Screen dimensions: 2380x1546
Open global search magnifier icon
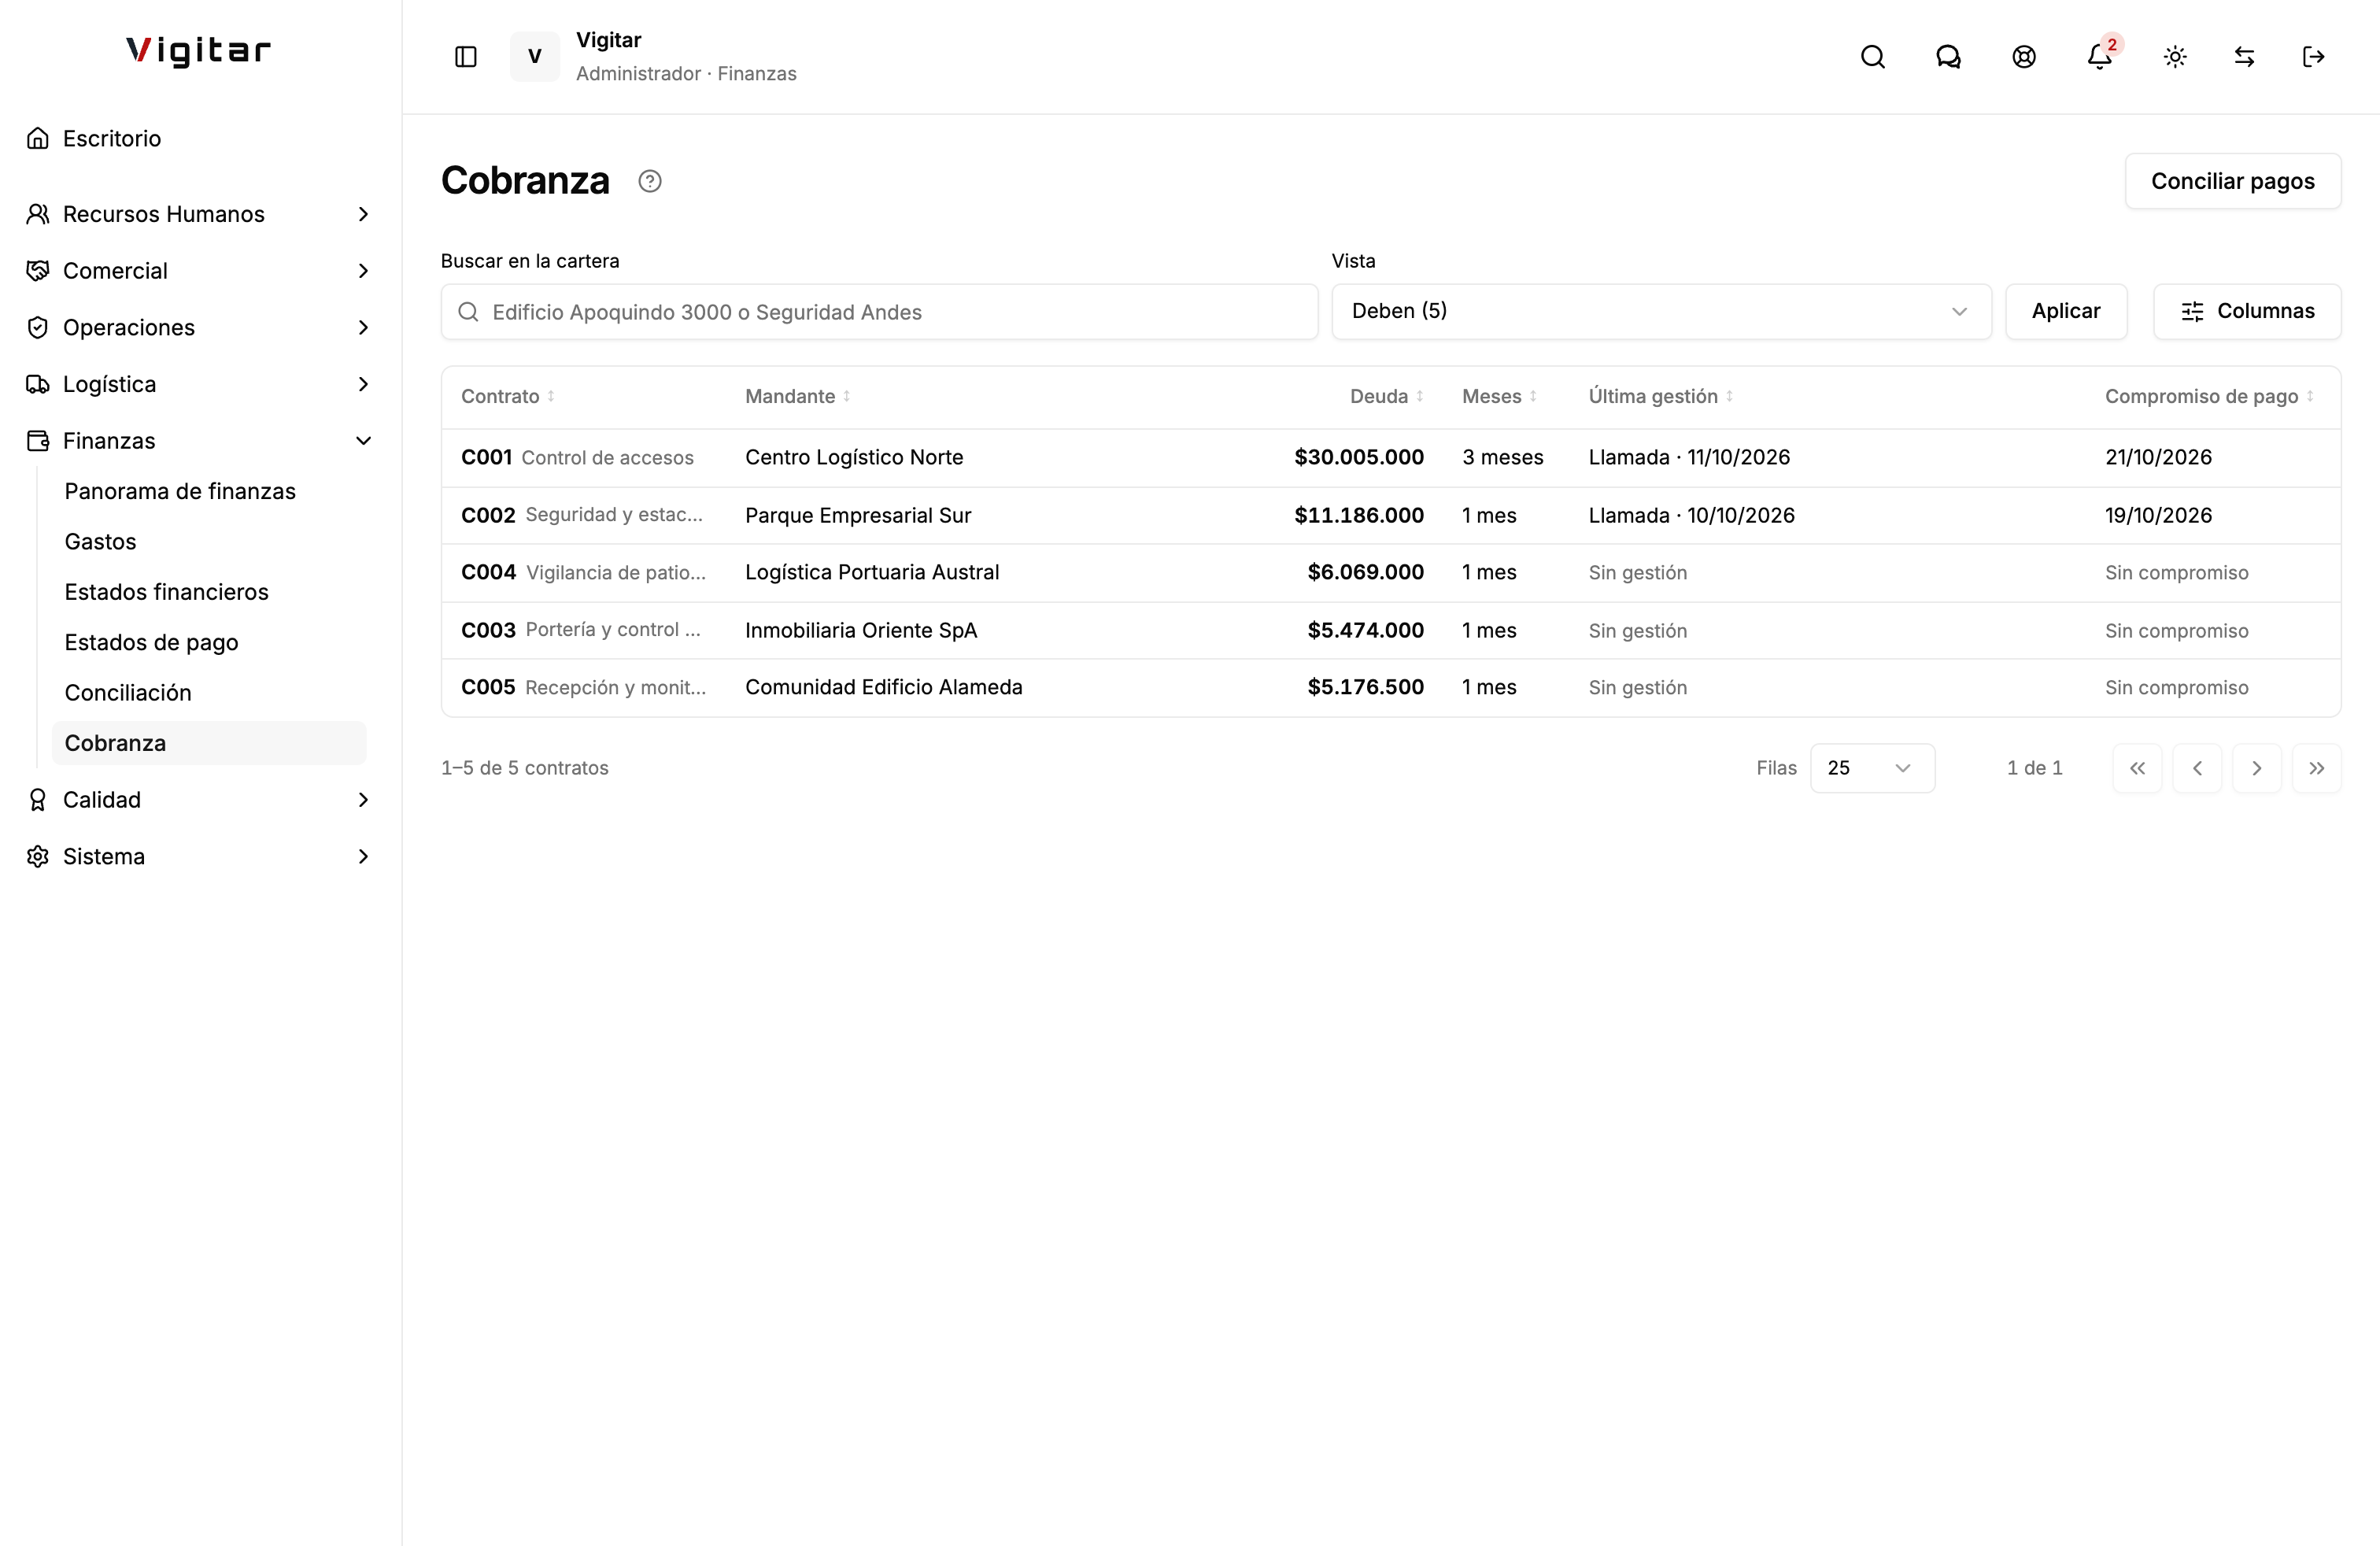1873,57
